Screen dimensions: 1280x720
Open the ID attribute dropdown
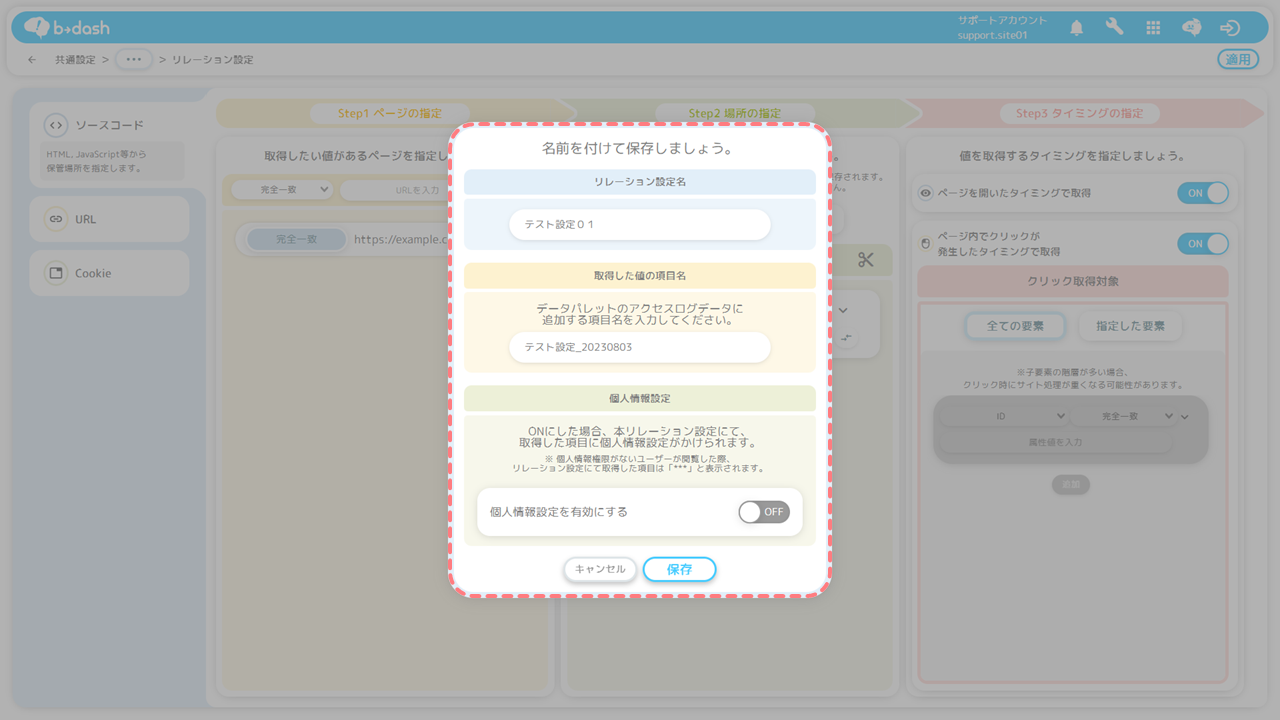[x=1003, y=416]
